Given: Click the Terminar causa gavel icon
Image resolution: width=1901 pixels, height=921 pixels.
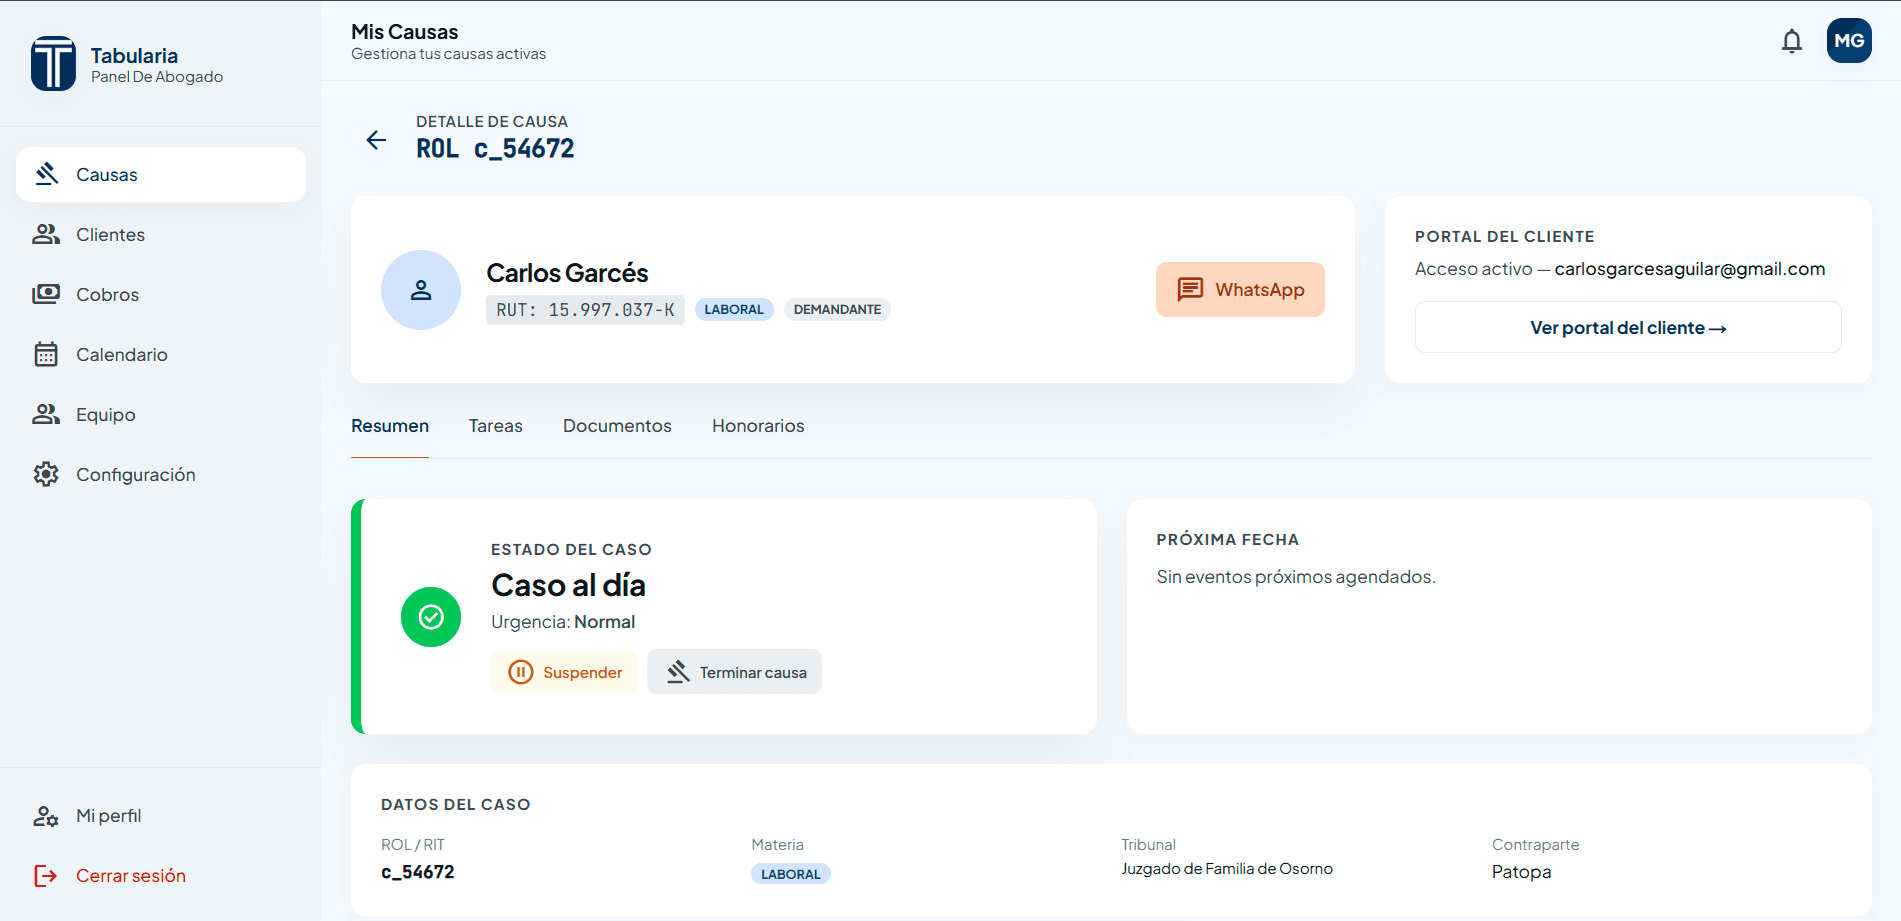Looking at the screenshot, I should click(678, 672).
